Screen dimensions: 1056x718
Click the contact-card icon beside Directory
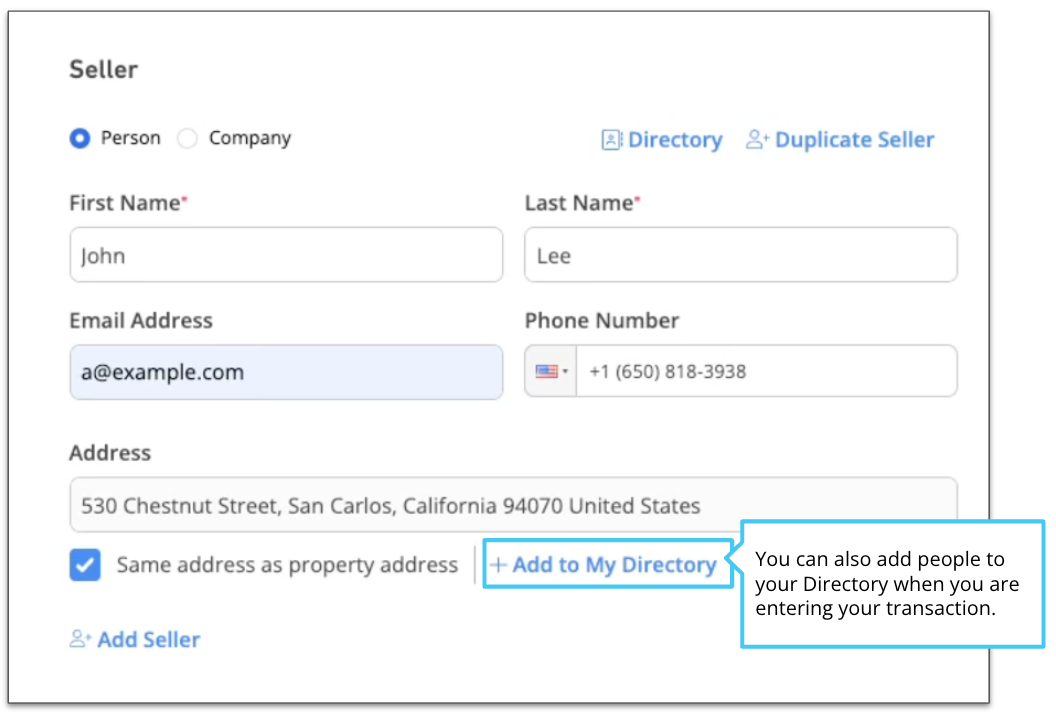coord(610,140)
